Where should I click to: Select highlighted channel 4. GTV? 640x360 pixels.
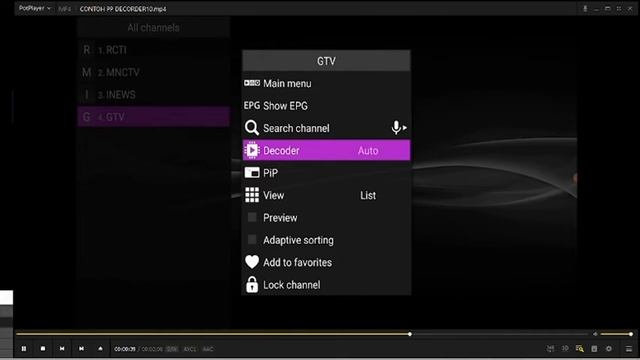tap(153, 117)
